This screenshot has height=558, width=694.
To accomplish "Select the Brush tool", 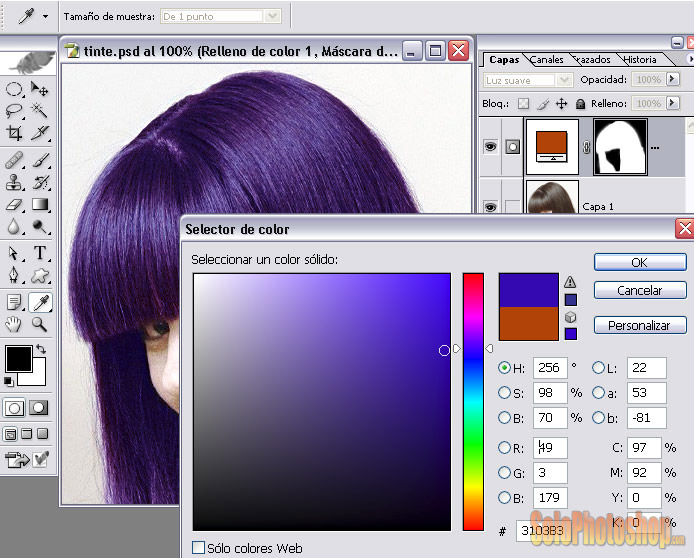I will (x=39, y=160).
